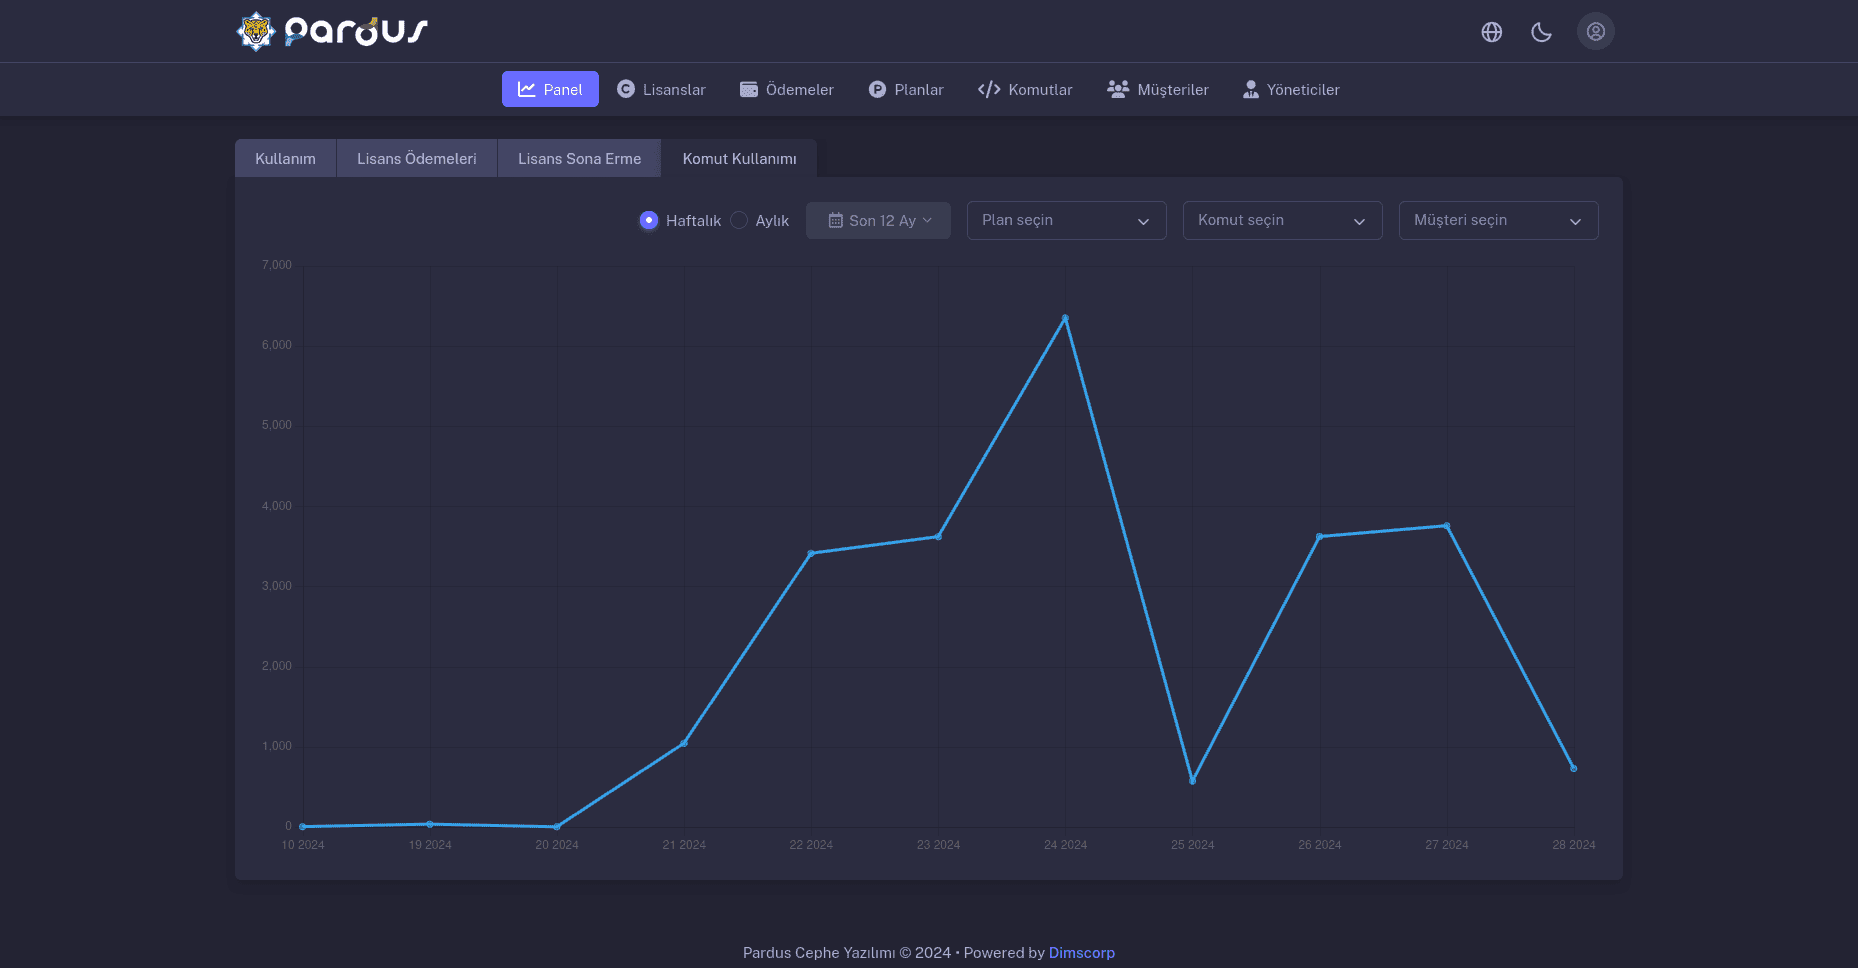Open Komutlar from the navigation bar

(x=1025, y=89)
